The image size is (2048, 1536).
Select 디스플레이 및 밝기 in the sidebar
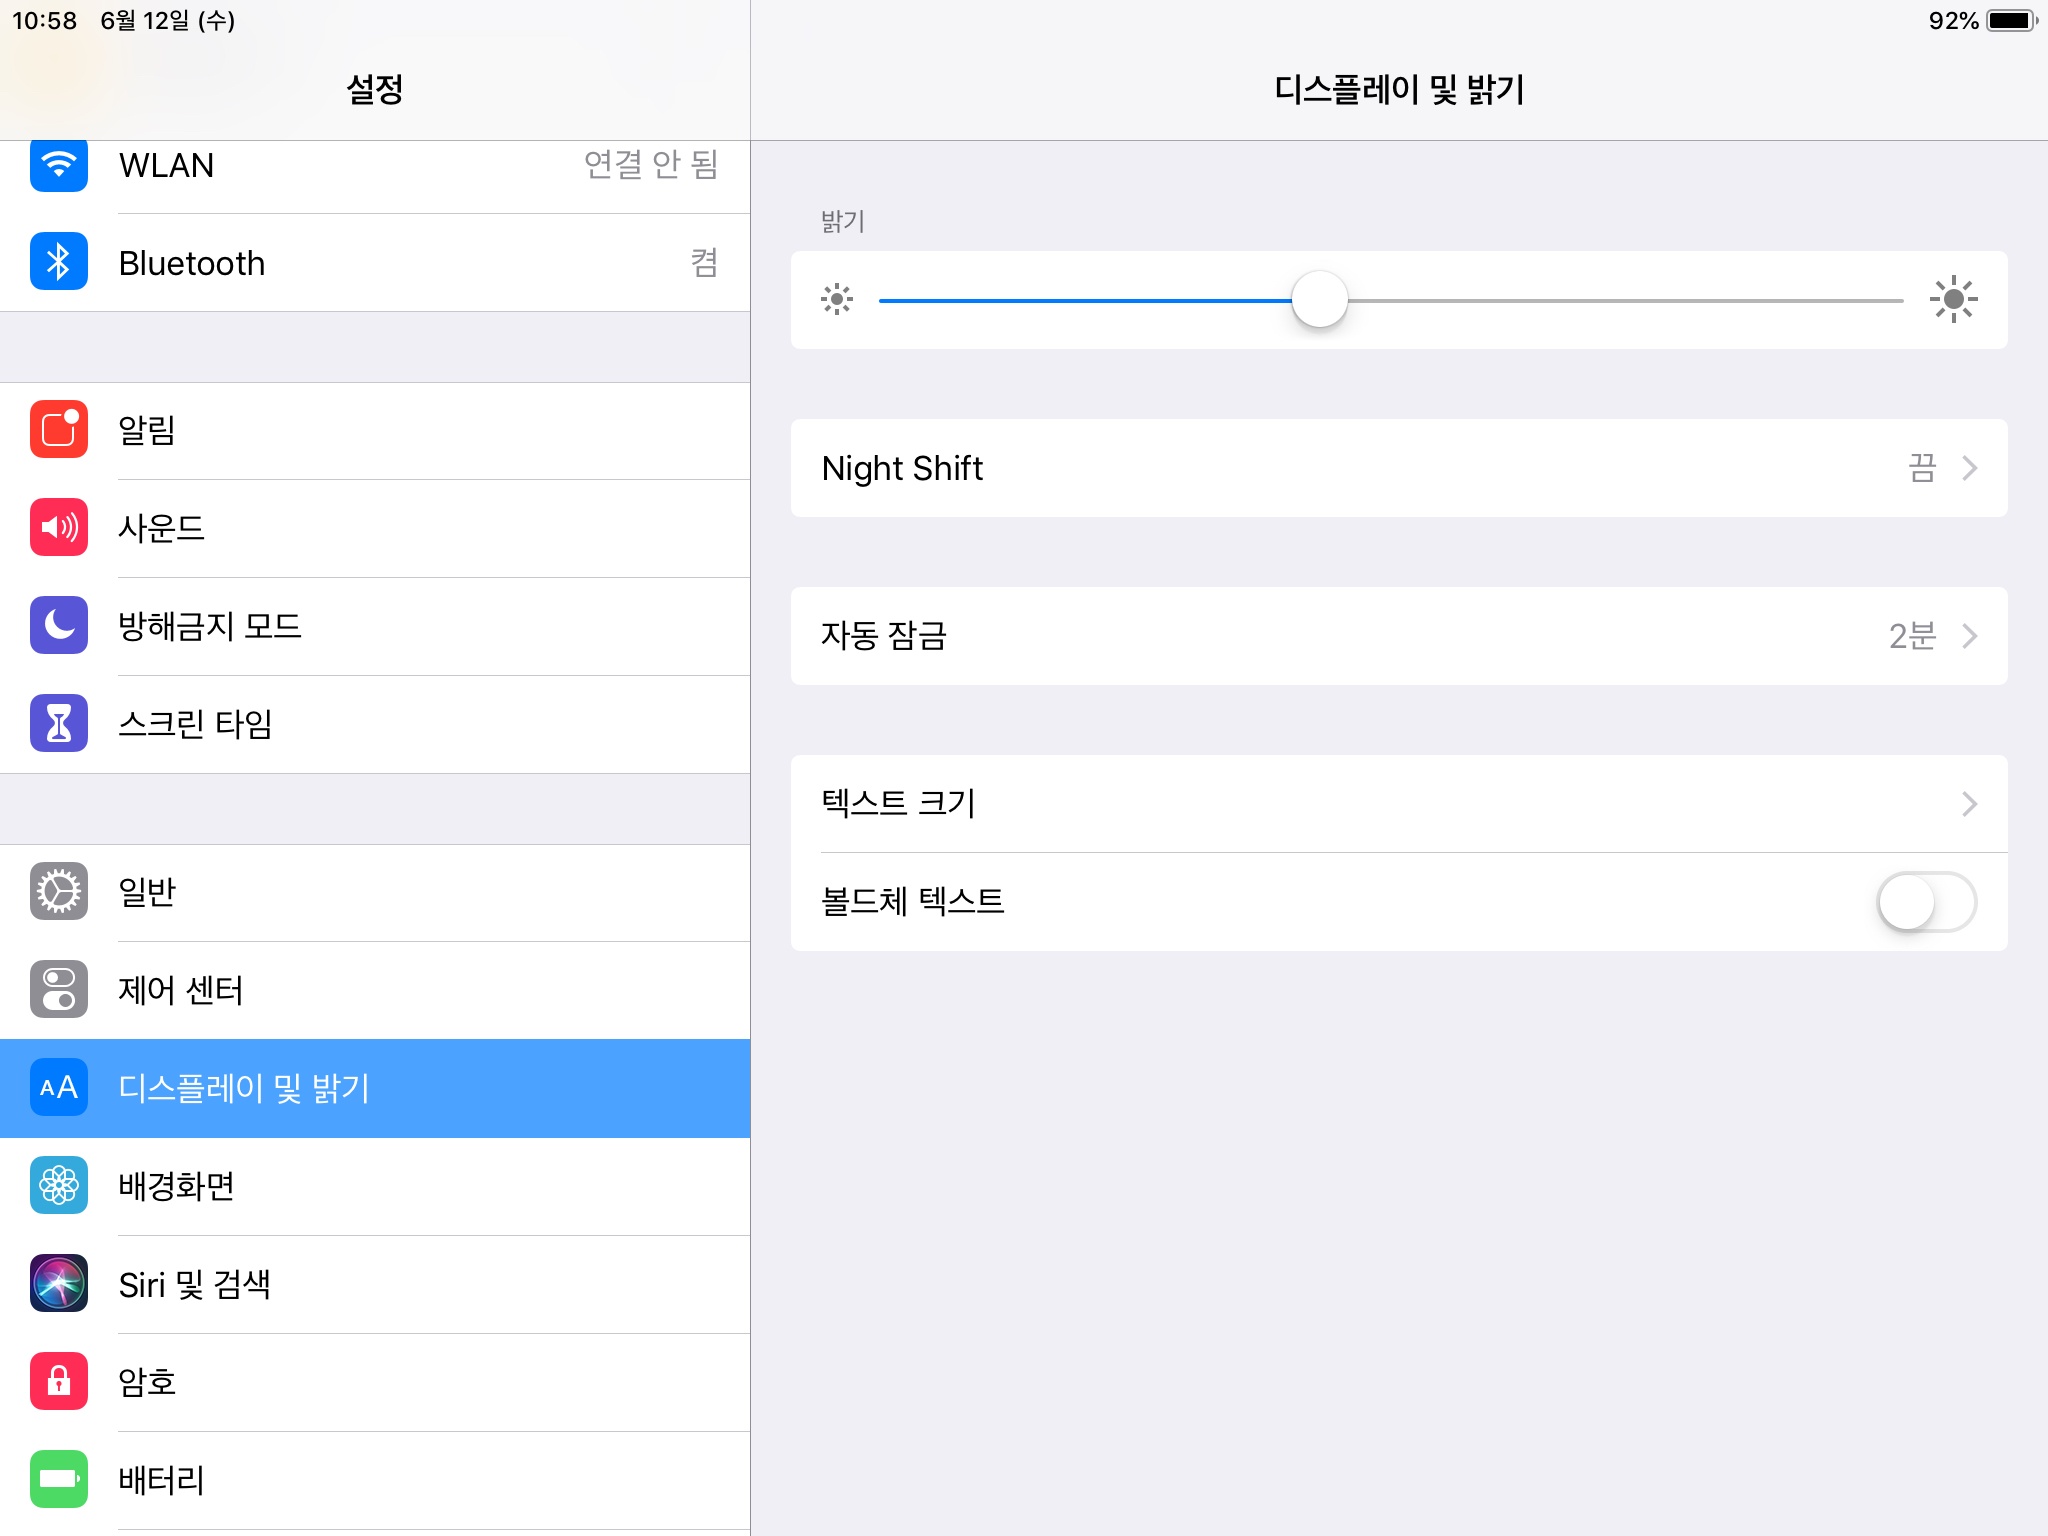click(x=375, y=1088)
